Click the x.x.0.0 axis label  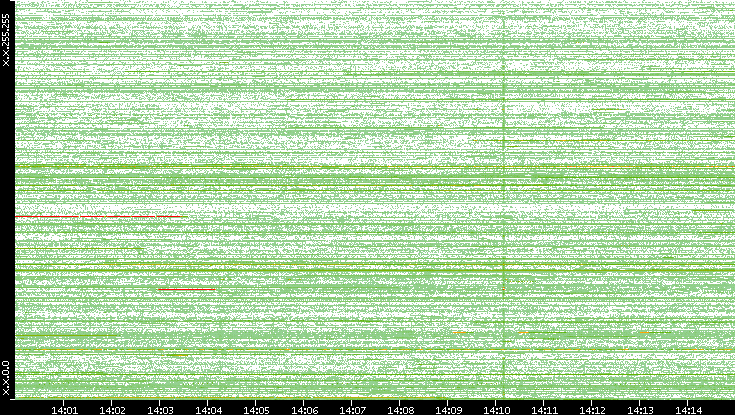[6, 378]
